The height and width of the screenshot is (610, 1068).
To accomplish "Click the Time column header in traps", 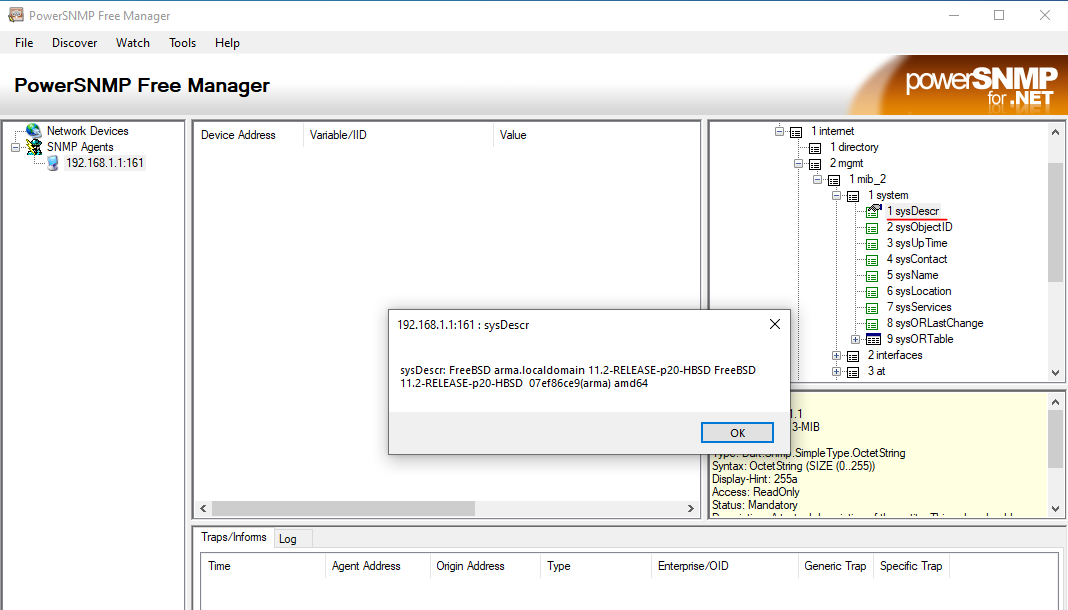I will 263,566.
